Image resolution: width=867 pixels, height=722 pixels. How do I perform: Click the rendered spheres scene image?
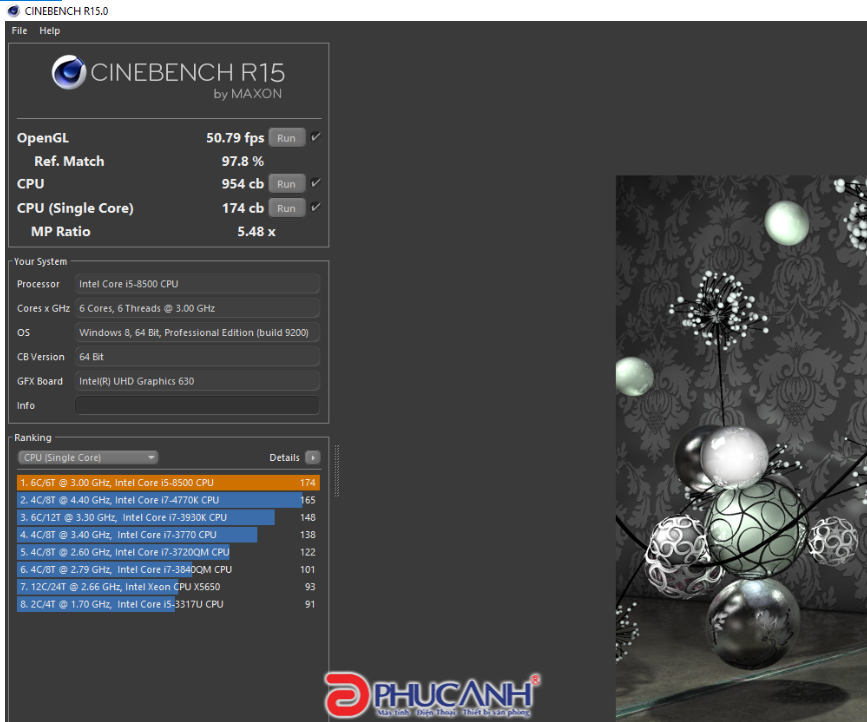741,448
